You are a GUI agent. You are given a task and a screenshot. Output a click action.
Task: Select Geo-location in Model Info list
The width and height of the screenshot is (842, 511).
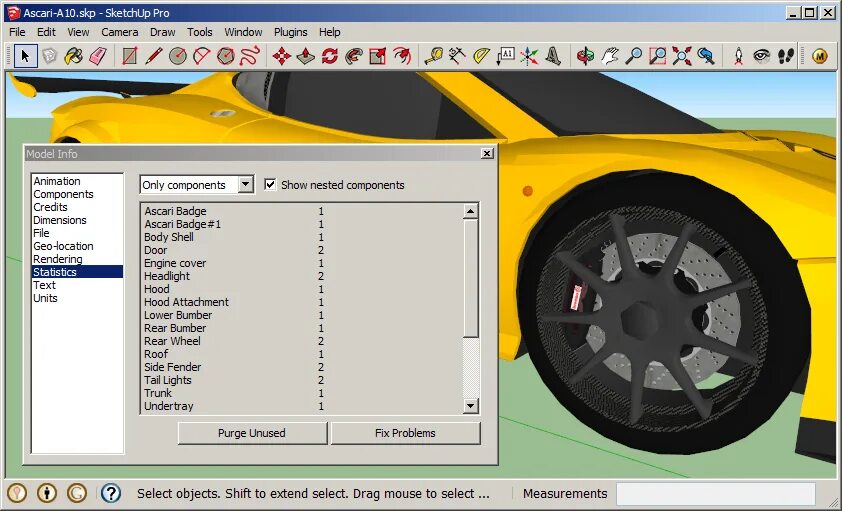tap(63, 246)
